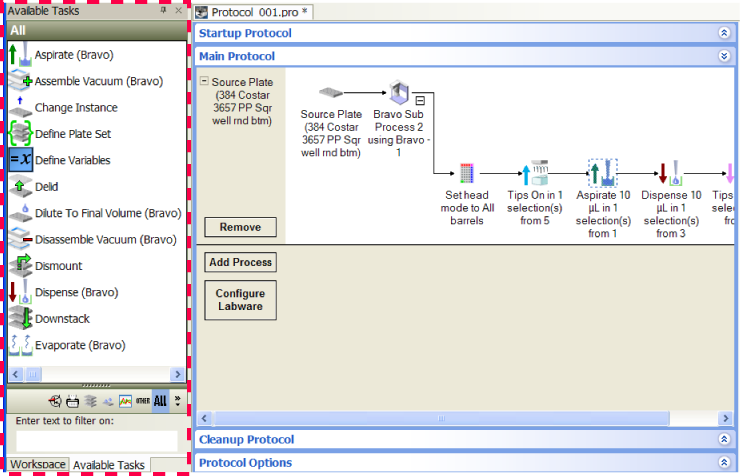This screenshot has width=740, height=476.
Task: Pick the Define Variables task
Action: [72, 160]
